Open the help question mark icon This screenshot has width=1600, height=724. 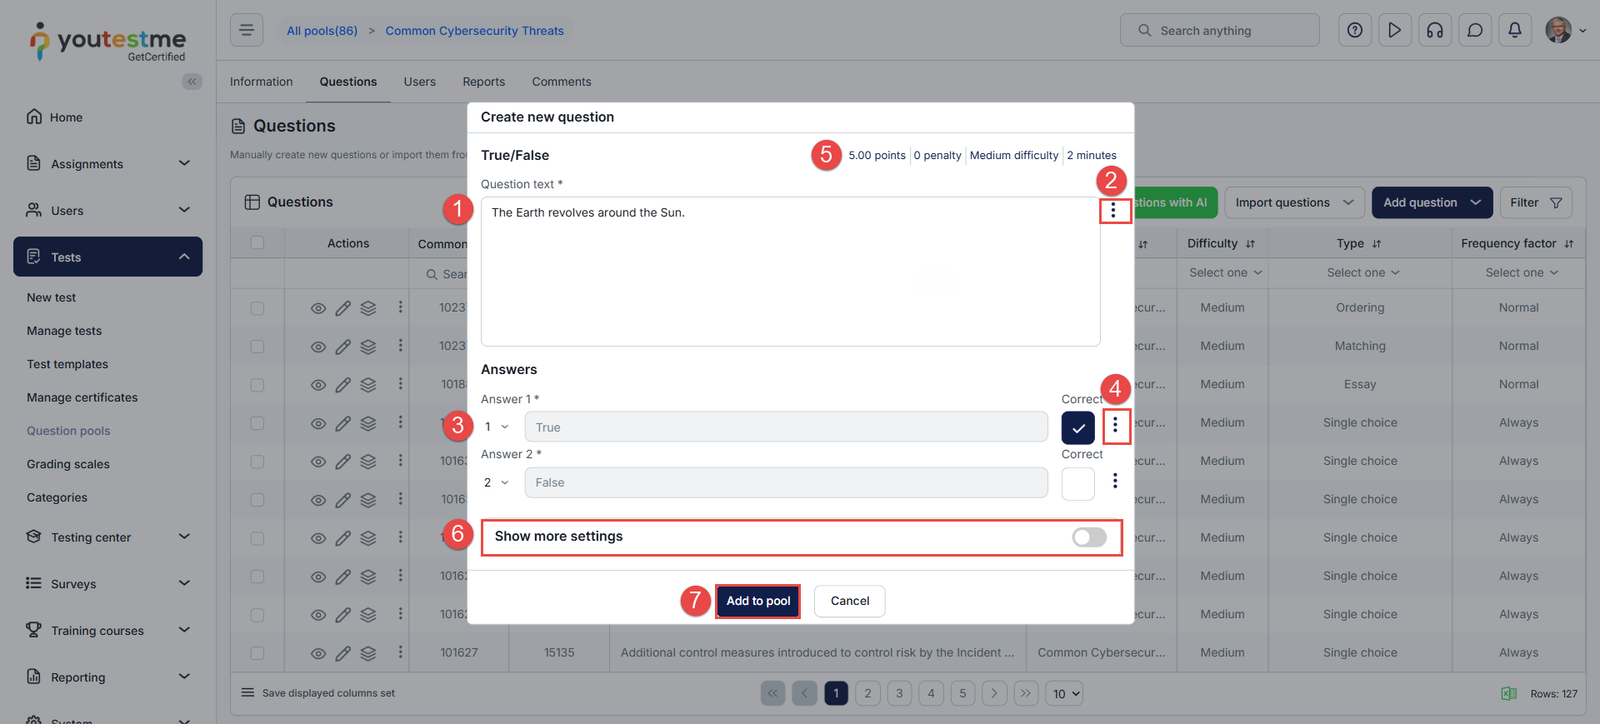pos(1354,30)
